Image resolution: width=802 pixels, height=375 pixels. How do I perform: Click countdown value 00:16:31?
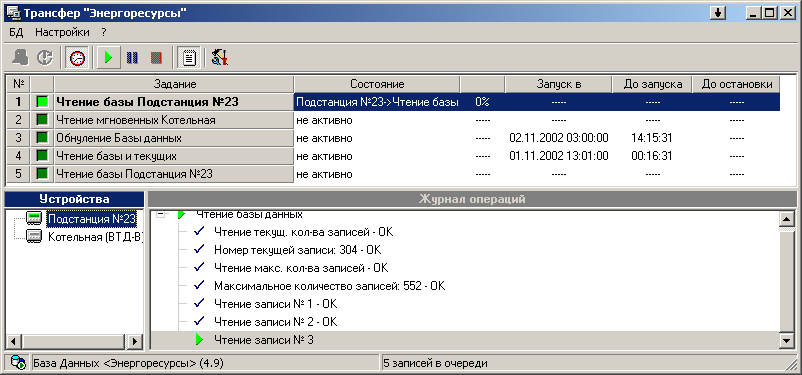pos(652,156)
